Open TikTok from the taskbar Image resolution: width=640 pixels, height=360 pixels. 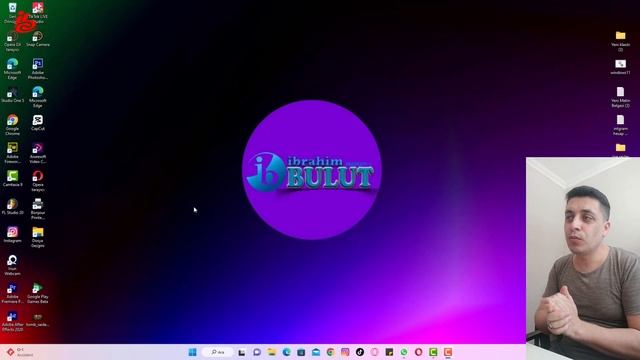360,352
